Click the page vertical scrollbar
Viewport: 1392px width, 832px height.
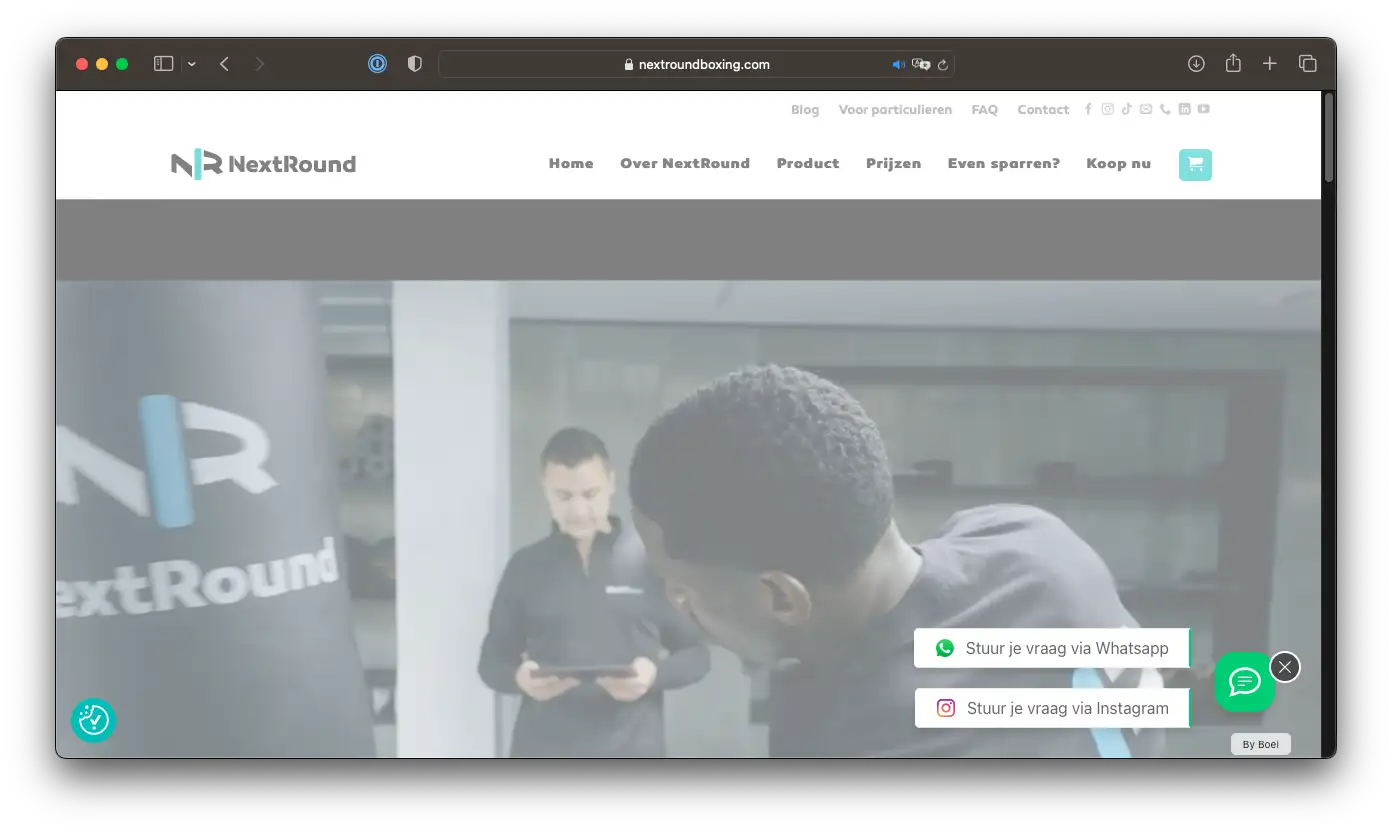pos(1328,138)
